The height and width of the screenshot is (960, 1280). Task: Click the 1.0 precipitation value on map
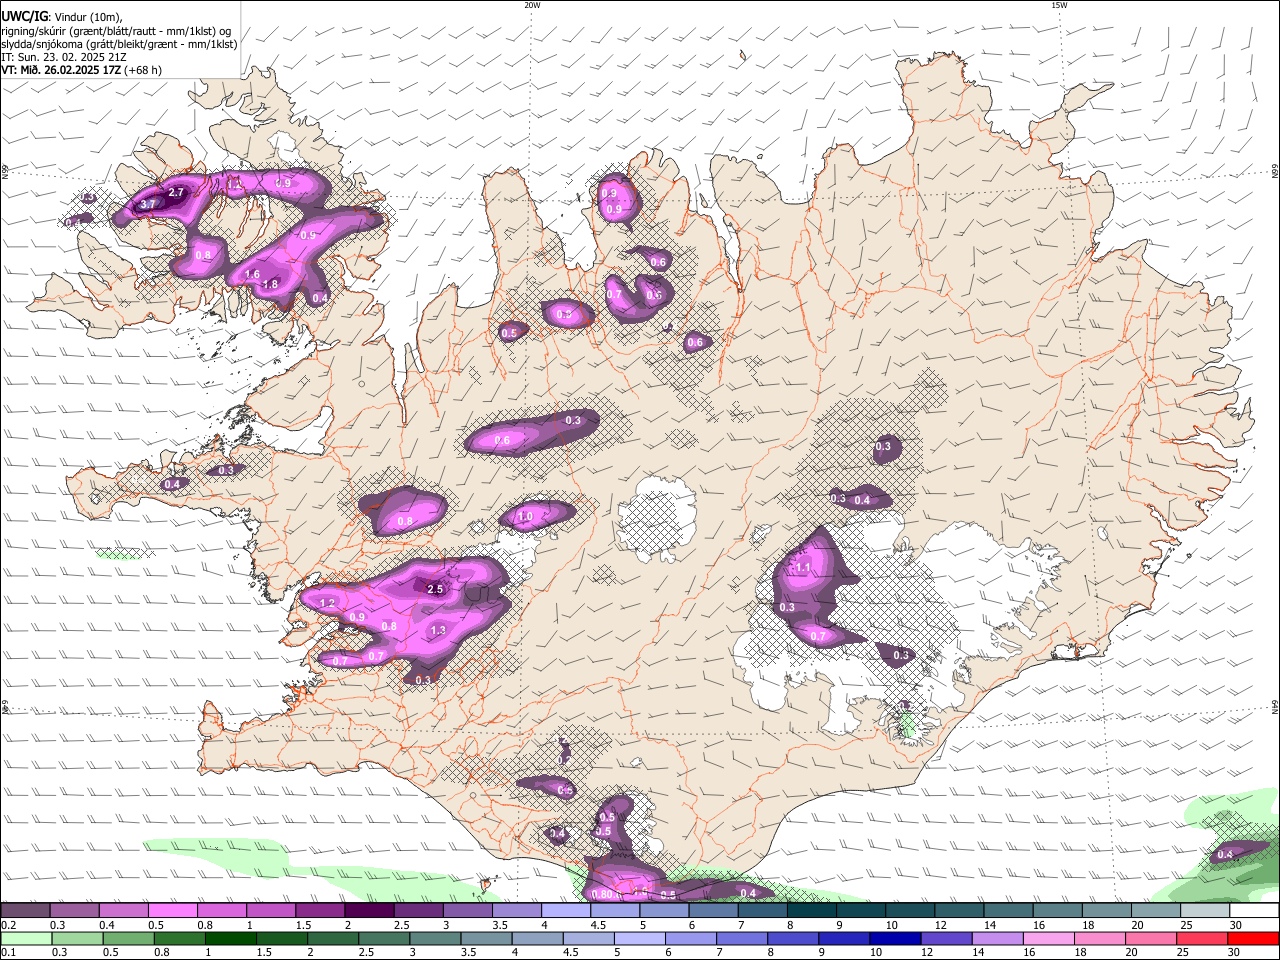526,517
